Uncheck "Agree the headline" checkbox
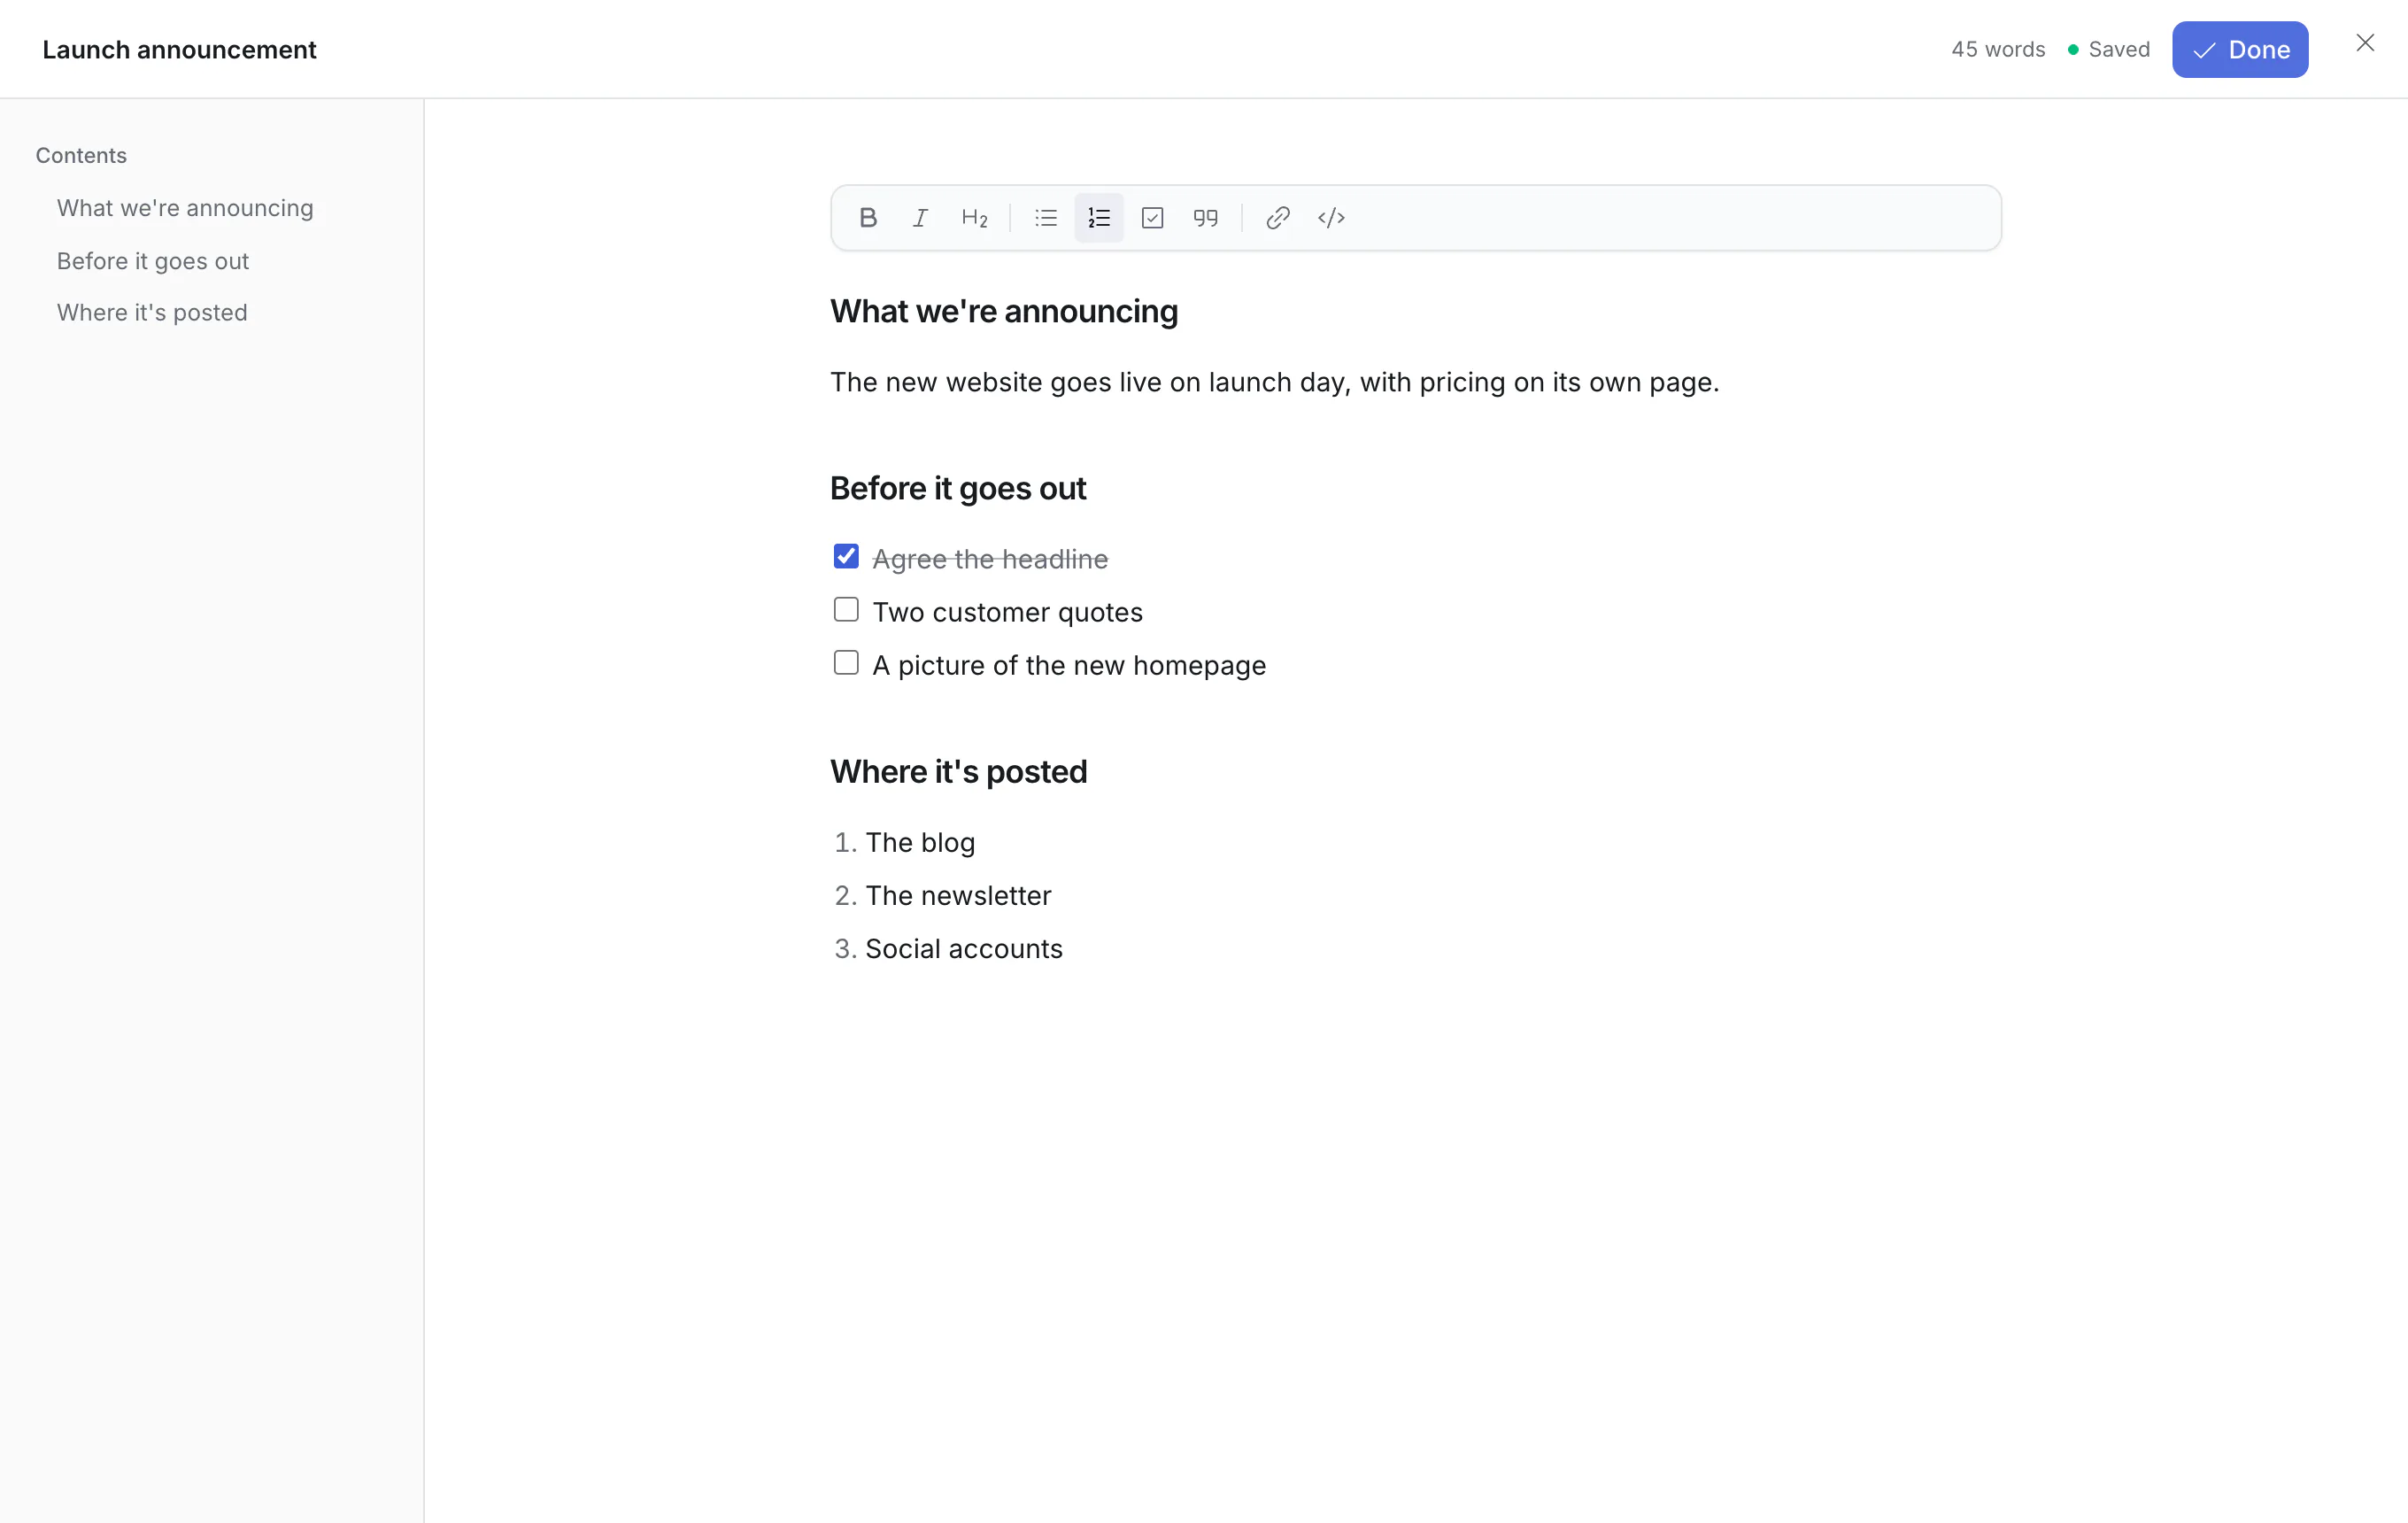This screenshot has height=1523, width=2408. [x=846, y=556]
